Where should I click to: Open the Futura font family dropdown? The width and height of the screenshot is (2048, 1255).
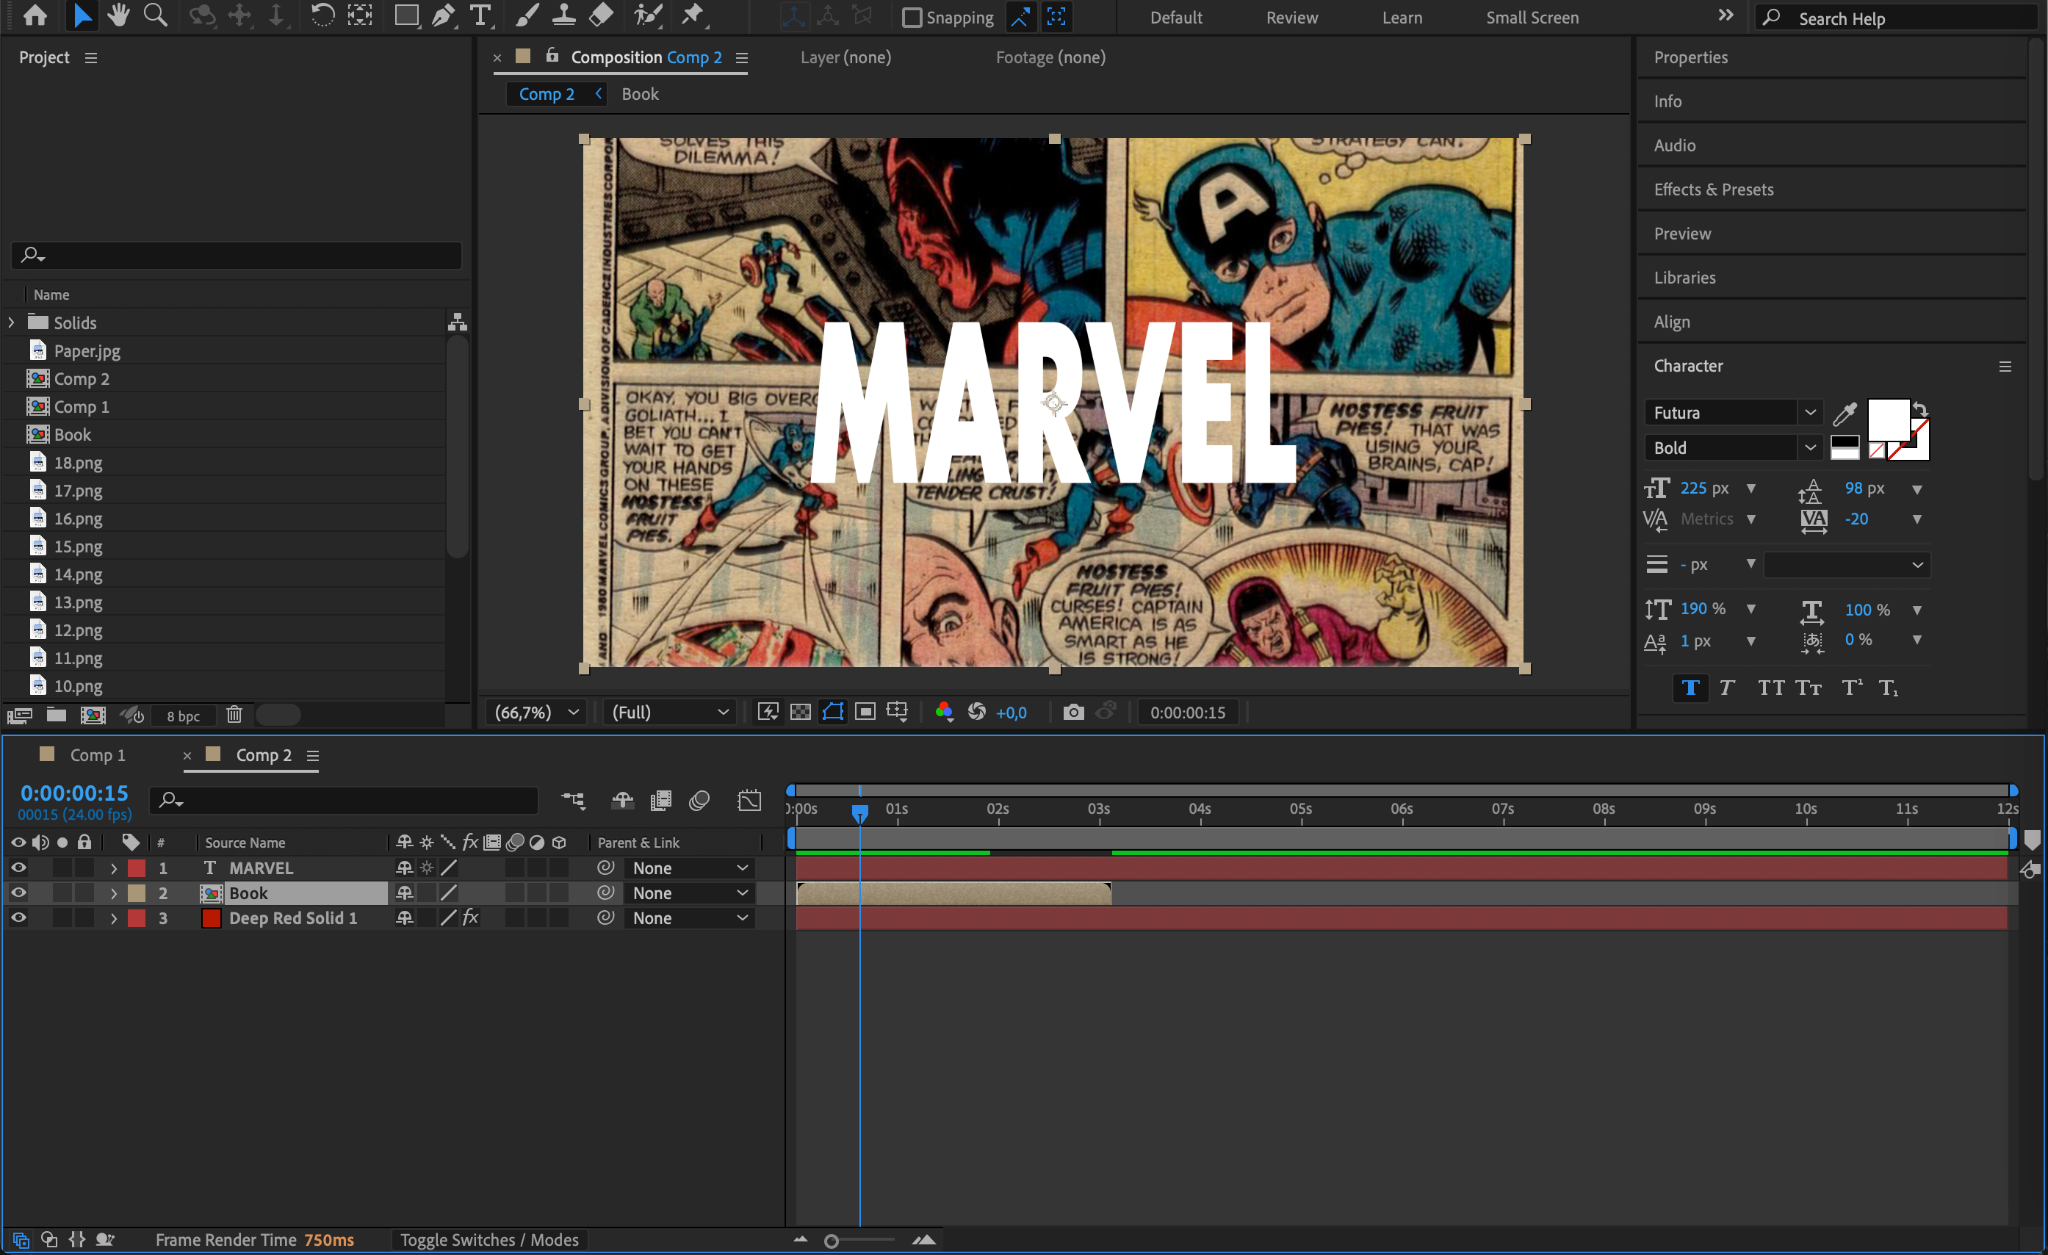point(1809,413)
